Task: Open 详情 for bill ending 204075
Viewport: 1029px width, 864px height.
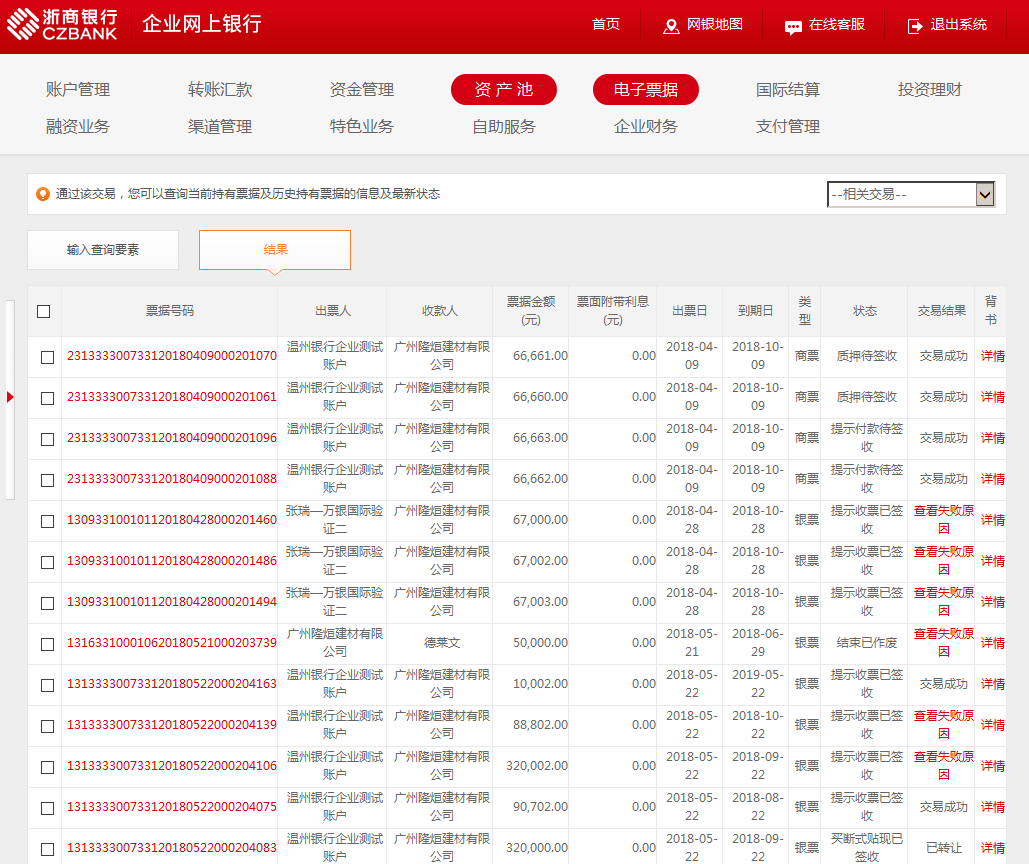Action: [993, 808]
